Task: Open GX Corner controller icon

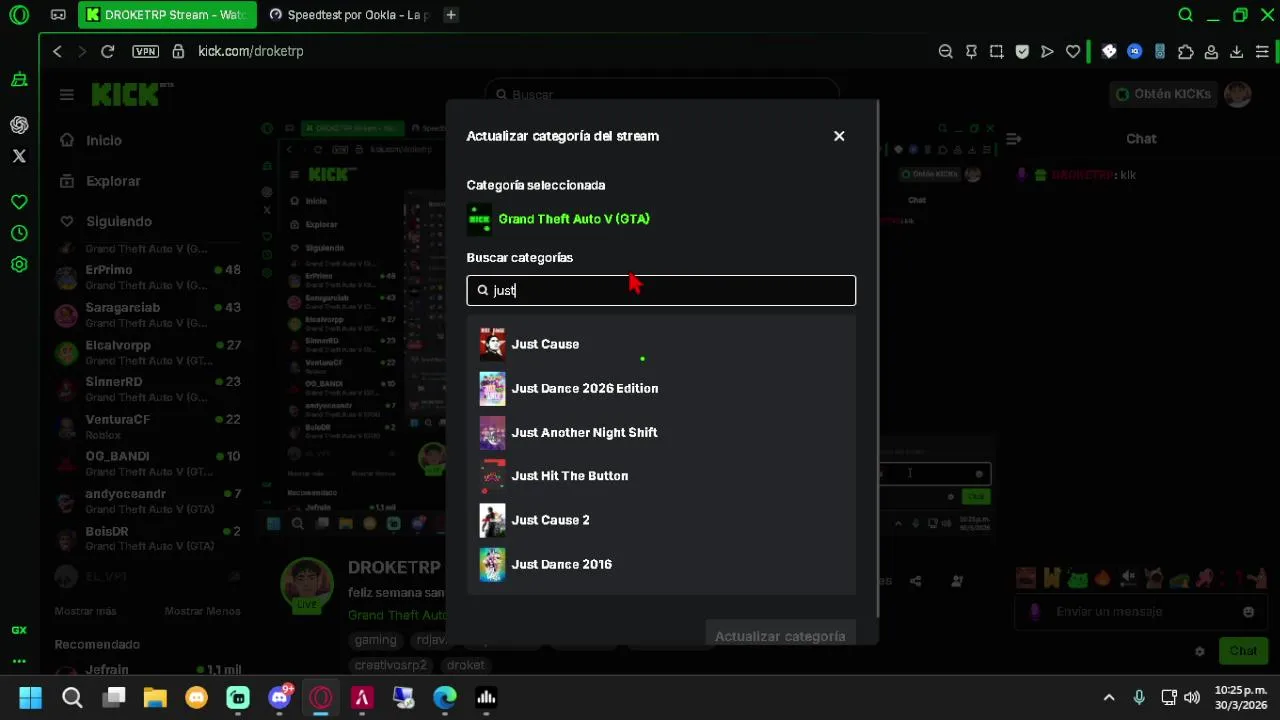Action: 58,15
